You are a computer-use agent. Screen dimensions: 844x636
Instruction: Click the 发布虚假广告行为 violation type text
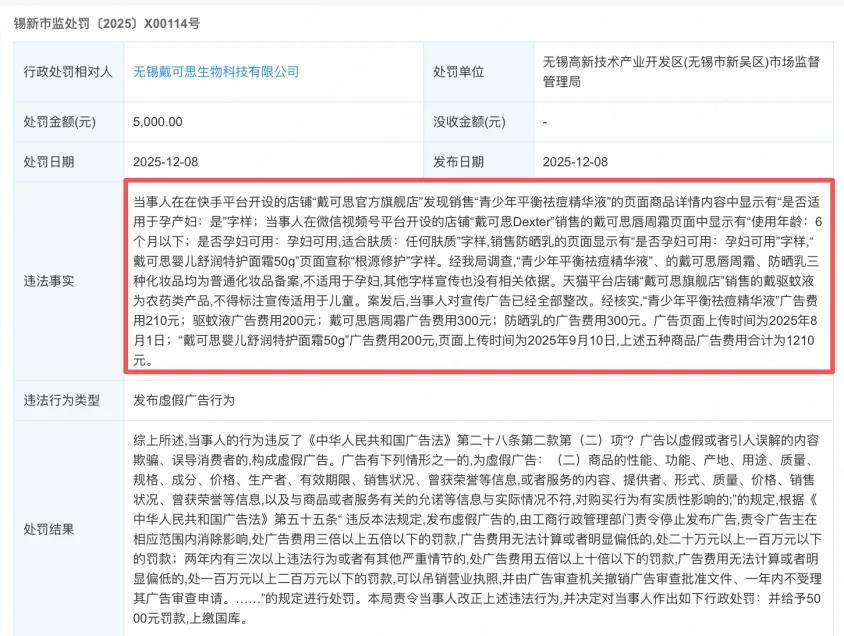(184, 400)
